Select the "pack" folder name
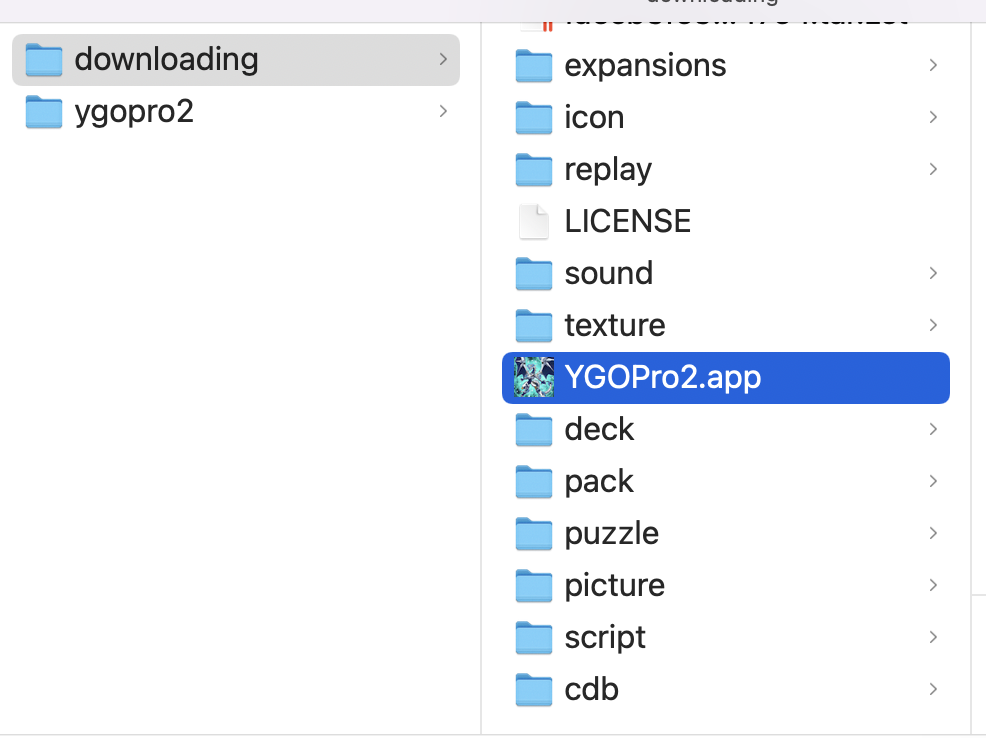The width and height of the screenshot is (986, 738). pos(599,483)
